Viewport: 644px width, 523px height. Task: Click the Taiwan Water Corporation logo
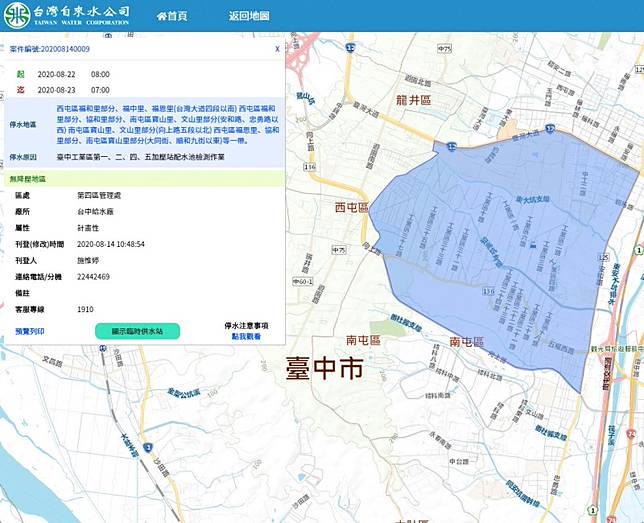pyautogui.click(x=65, y=16)
